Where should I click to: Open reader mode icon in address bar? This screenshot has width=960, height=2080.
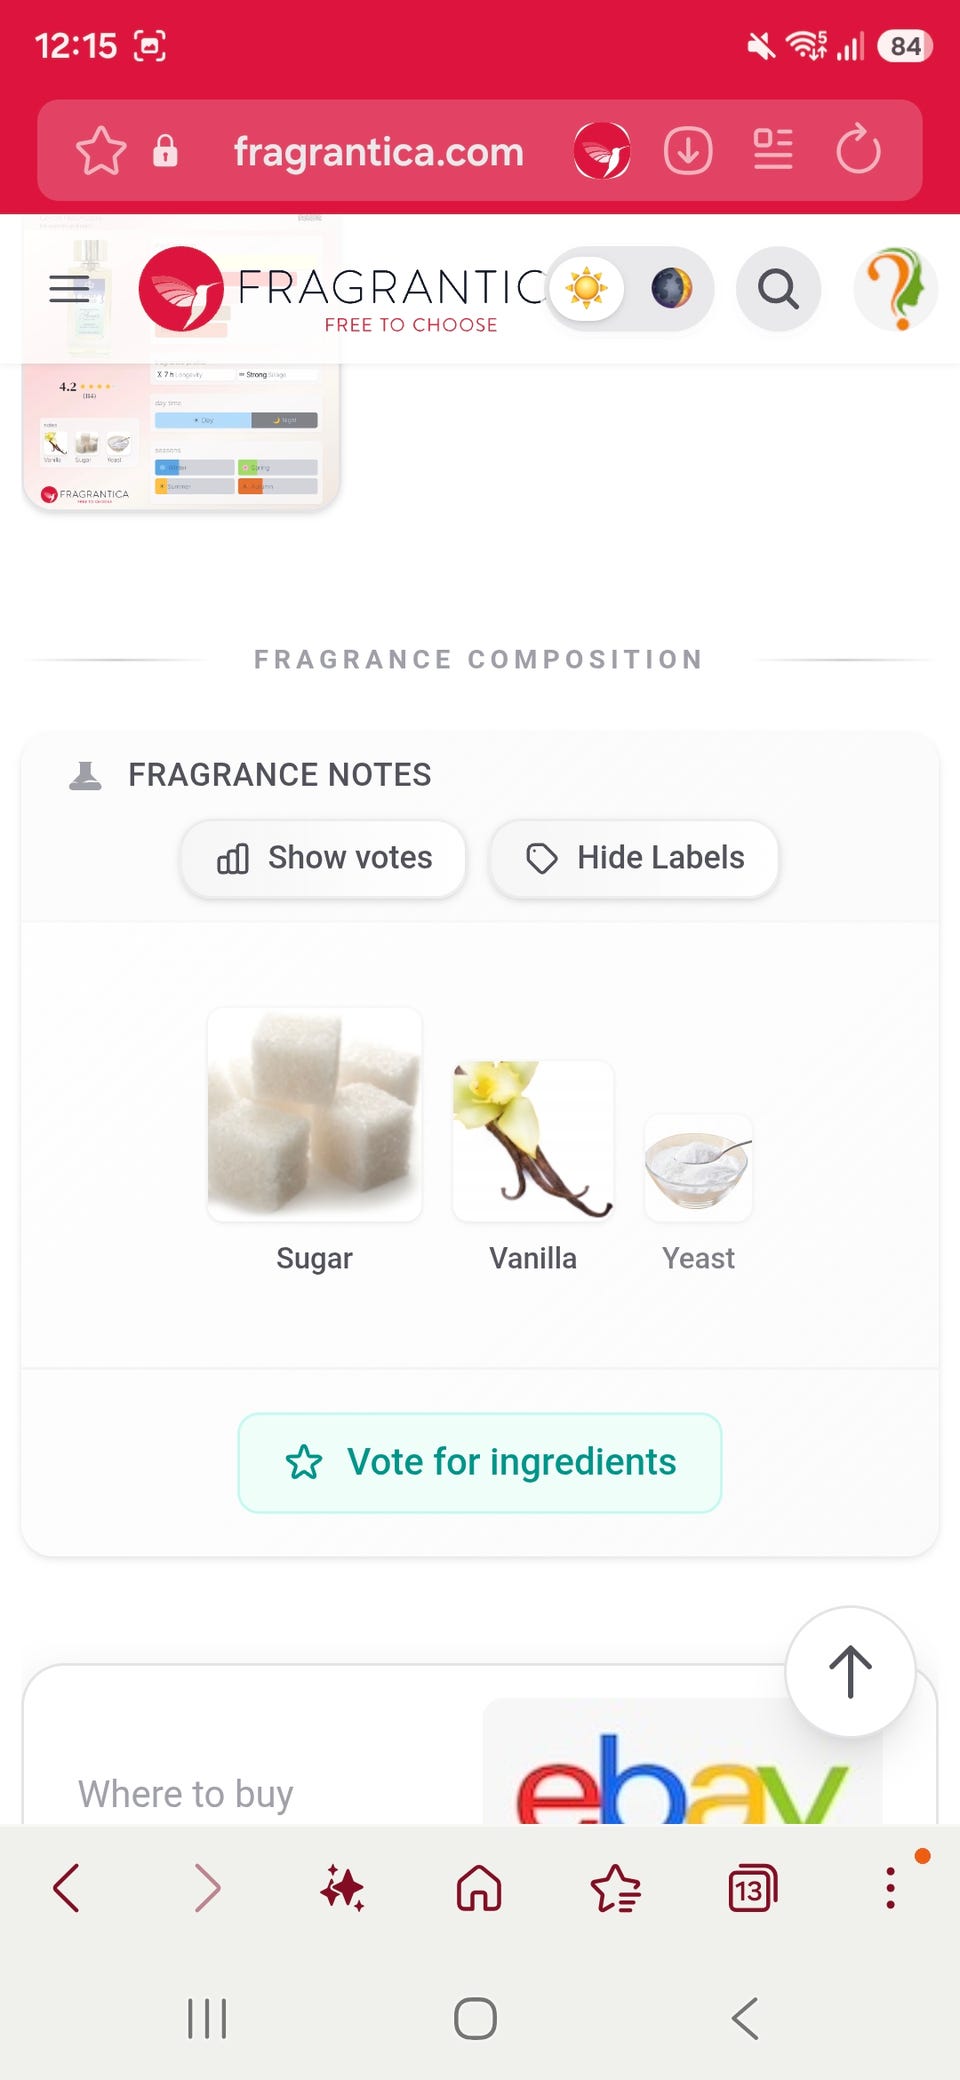[x=773, y=150]
